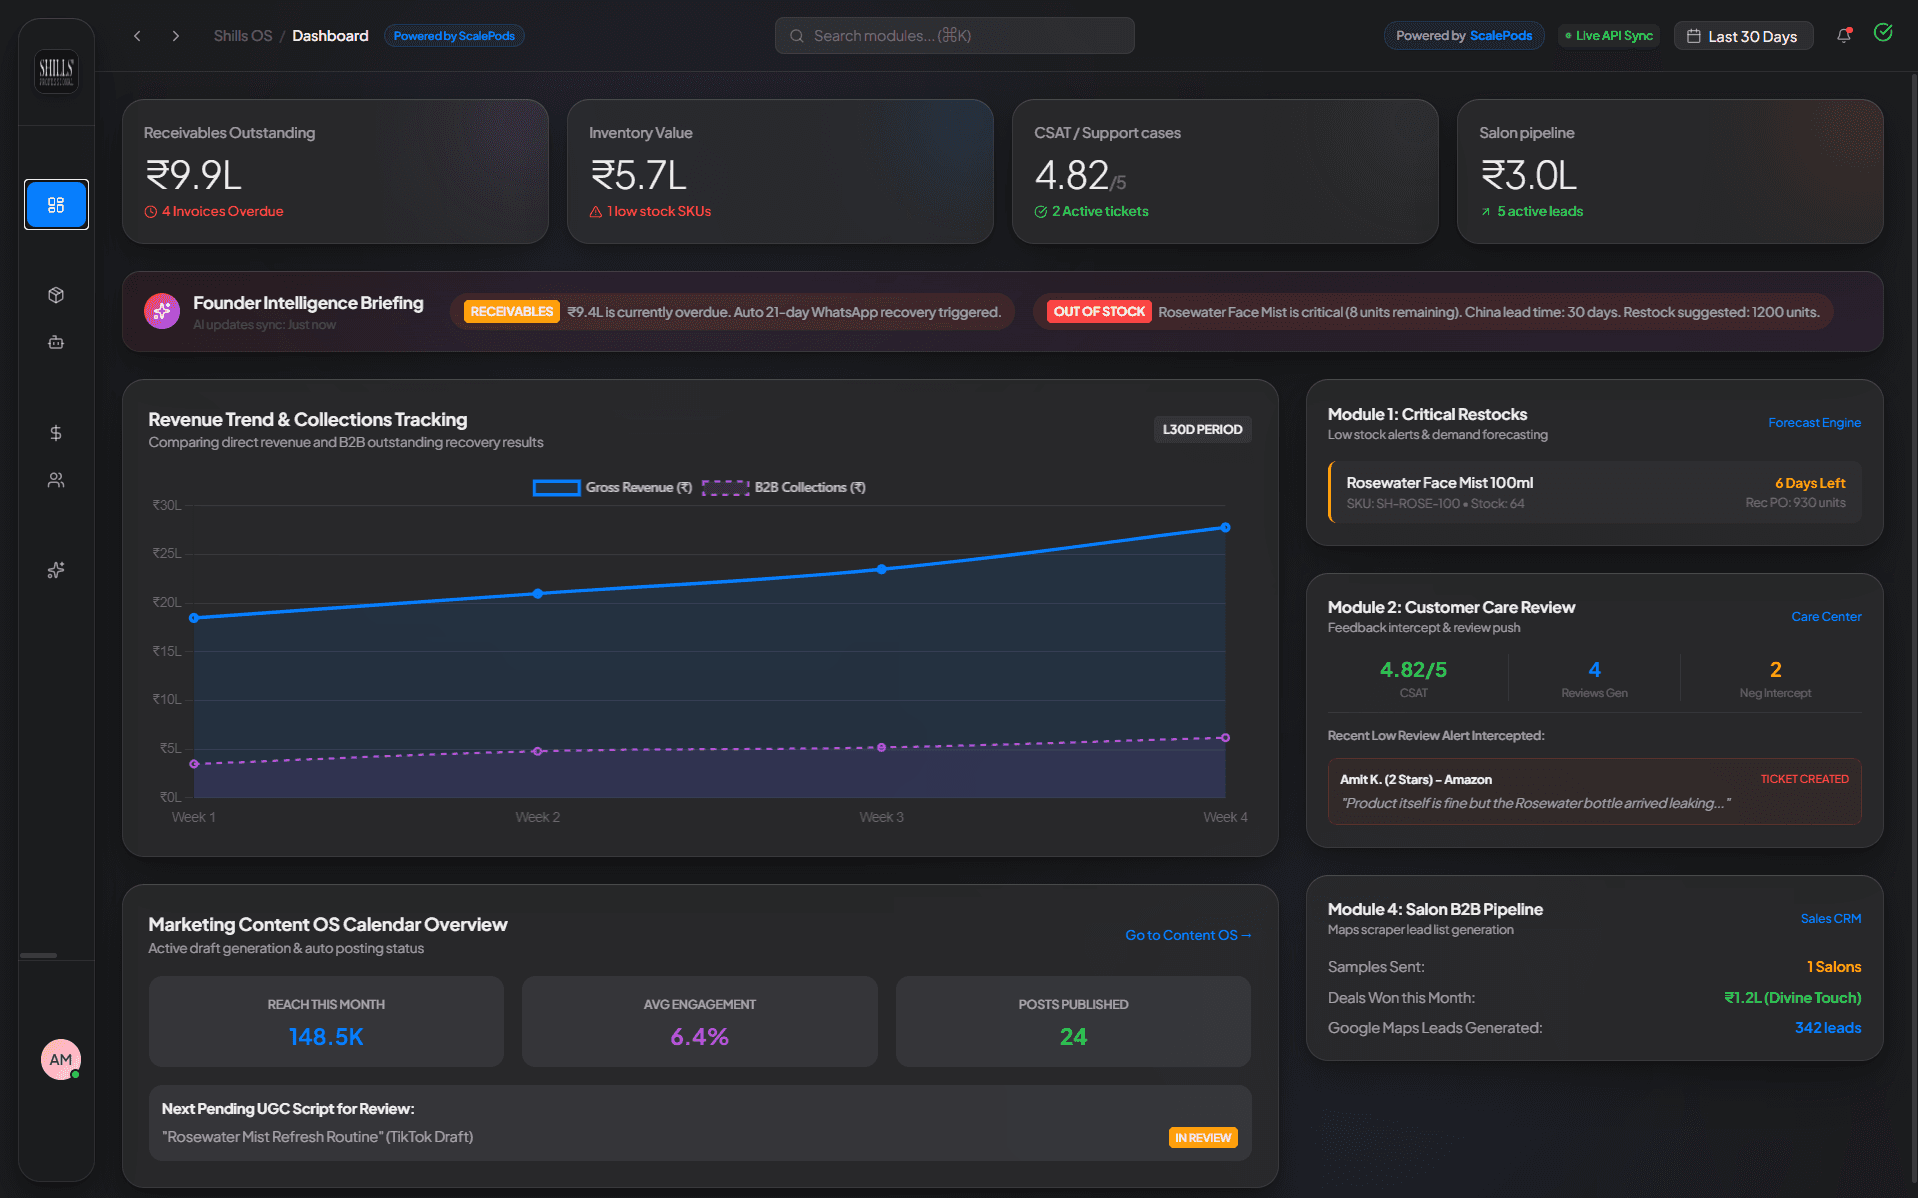Open the people icon in sidebar
The width and height of the screenshot is (1918, 1198).
click(56, 480)
